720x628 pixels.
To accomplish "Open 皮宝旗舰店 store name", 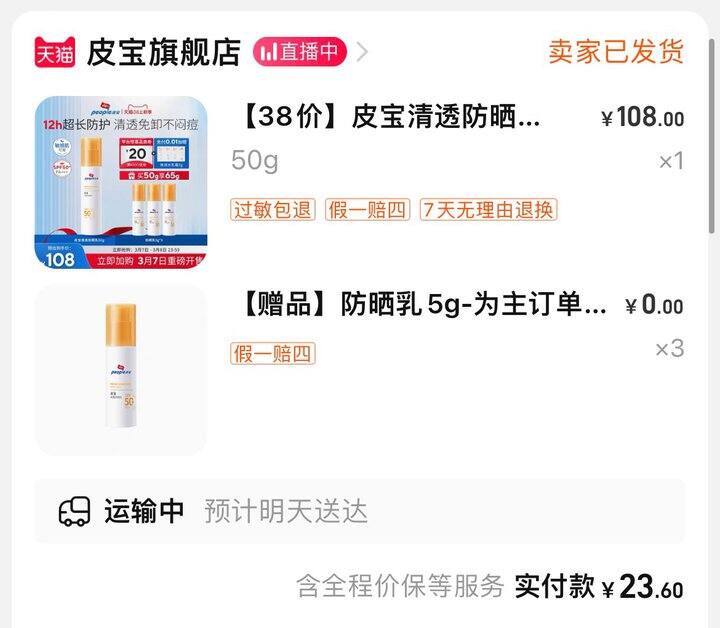I will coord(163,52).
